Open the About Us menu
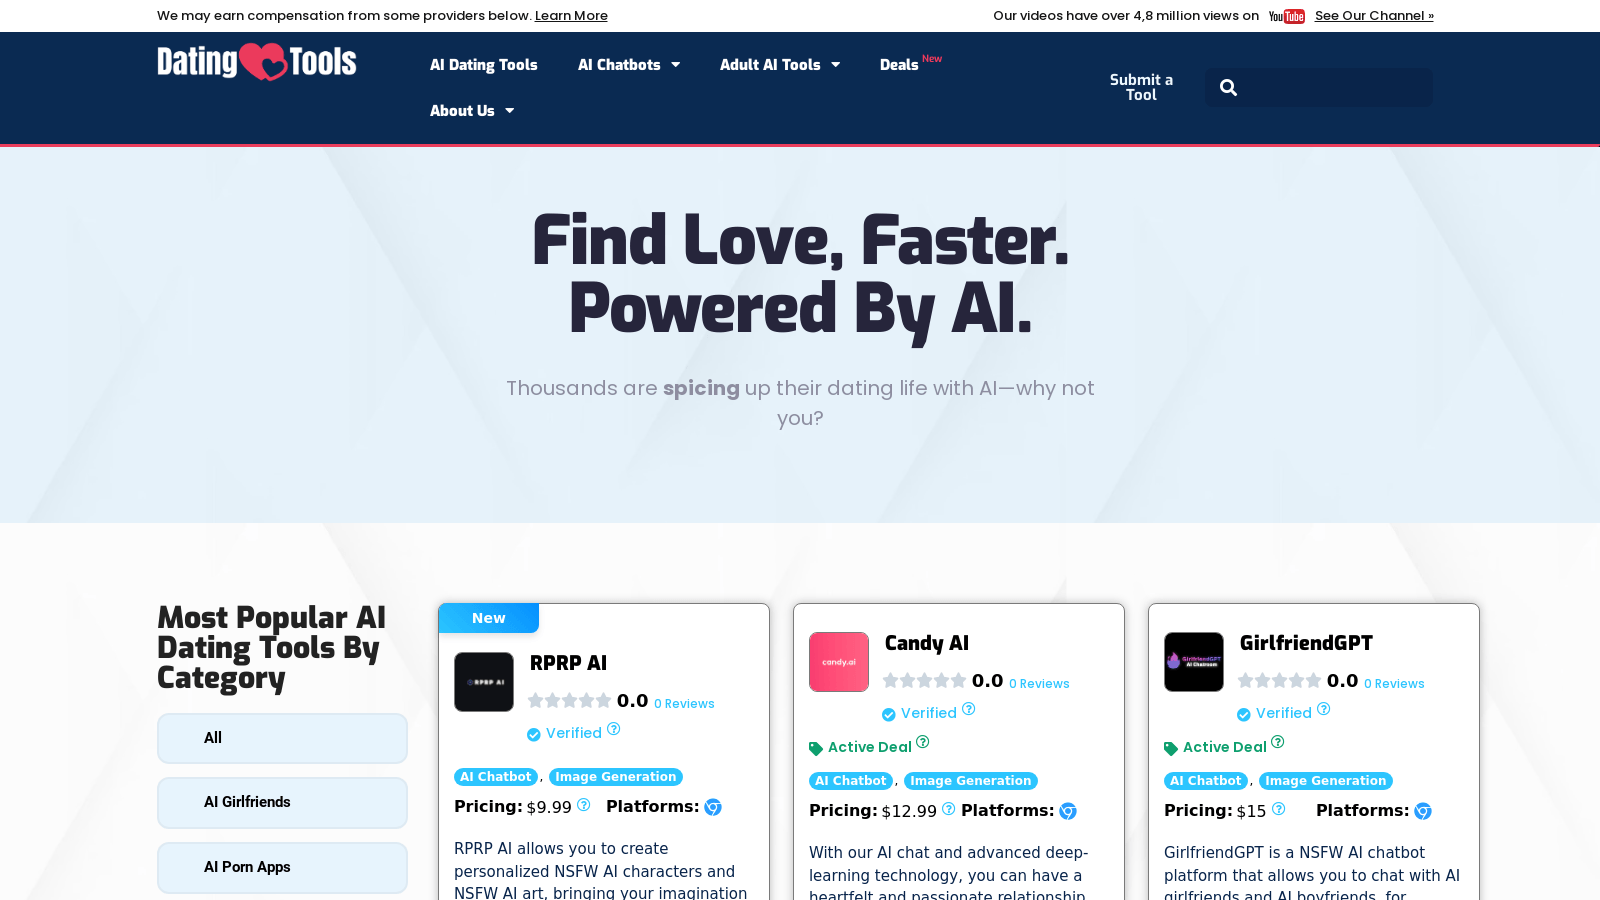This screenshot has height=900, width=1600. 462,111
